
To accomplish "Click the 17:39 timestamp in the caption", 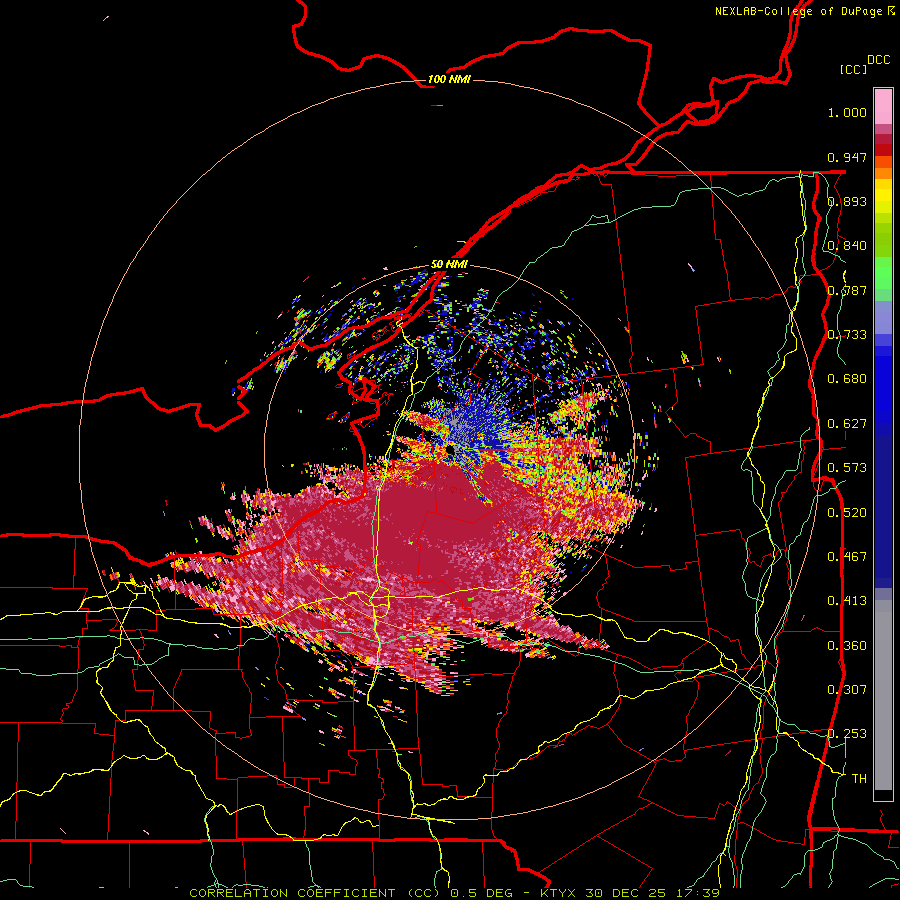I will [x=699, y=893].
